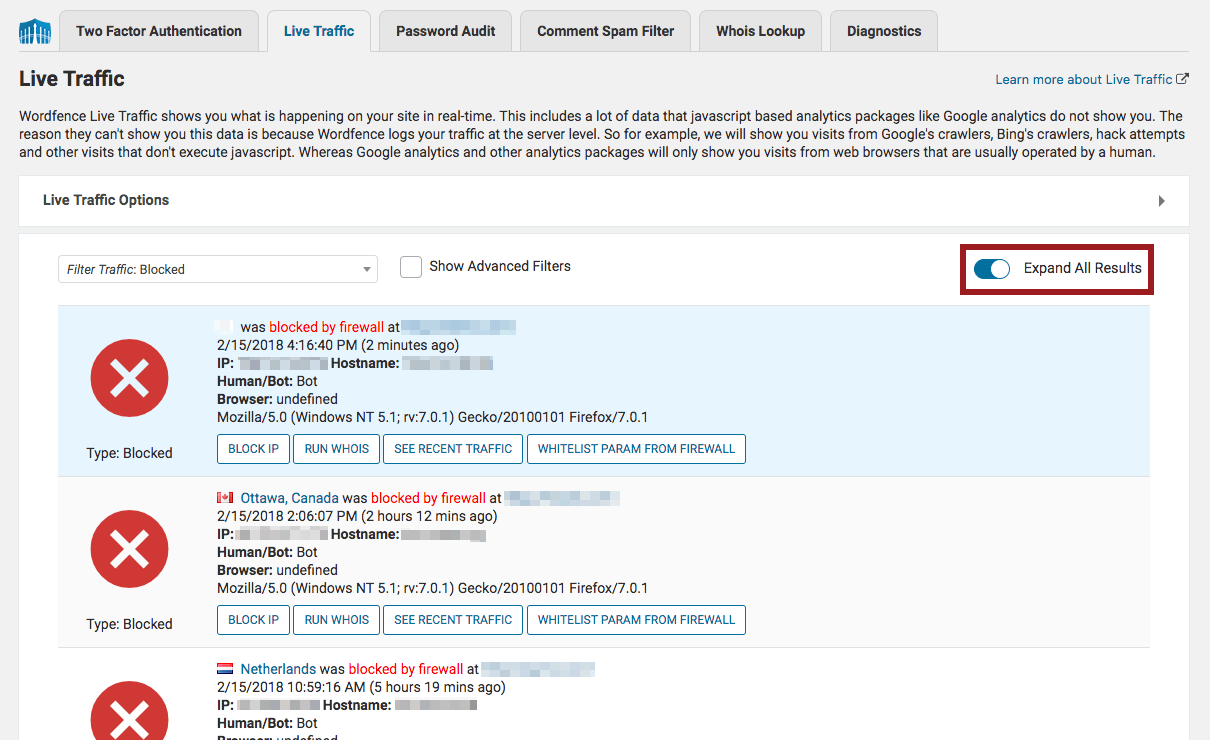The image size is (1210, 740).
Task: Click the Netherlands flag icon
Action: tap(225, 669)
